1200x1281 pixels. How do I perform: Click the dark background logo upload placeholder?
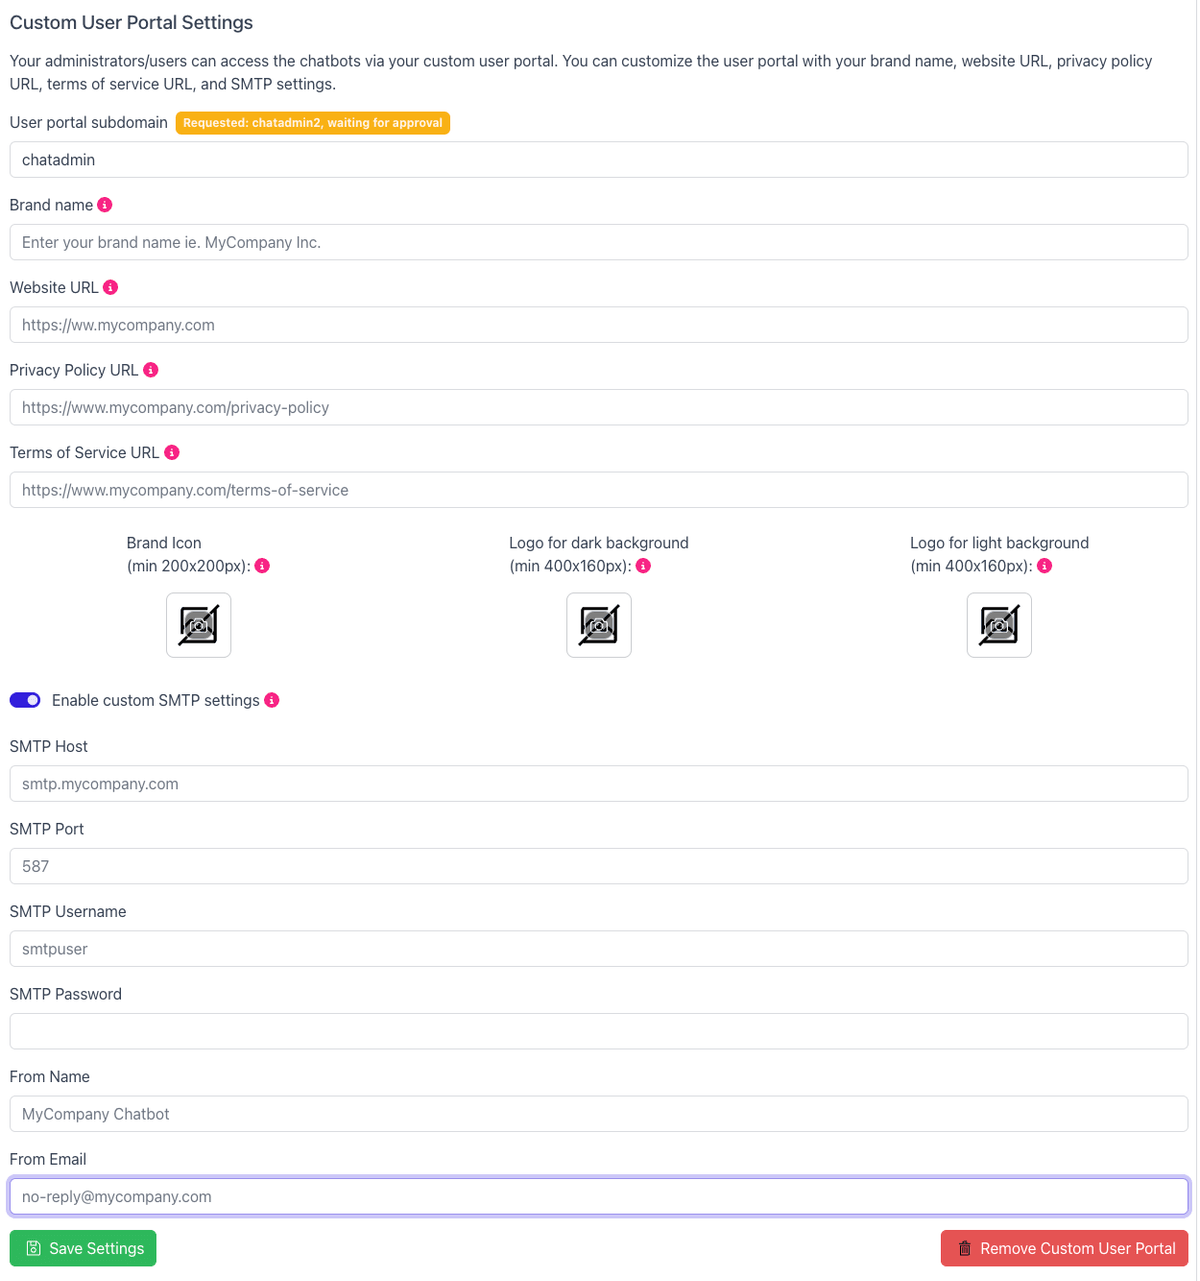598,624
